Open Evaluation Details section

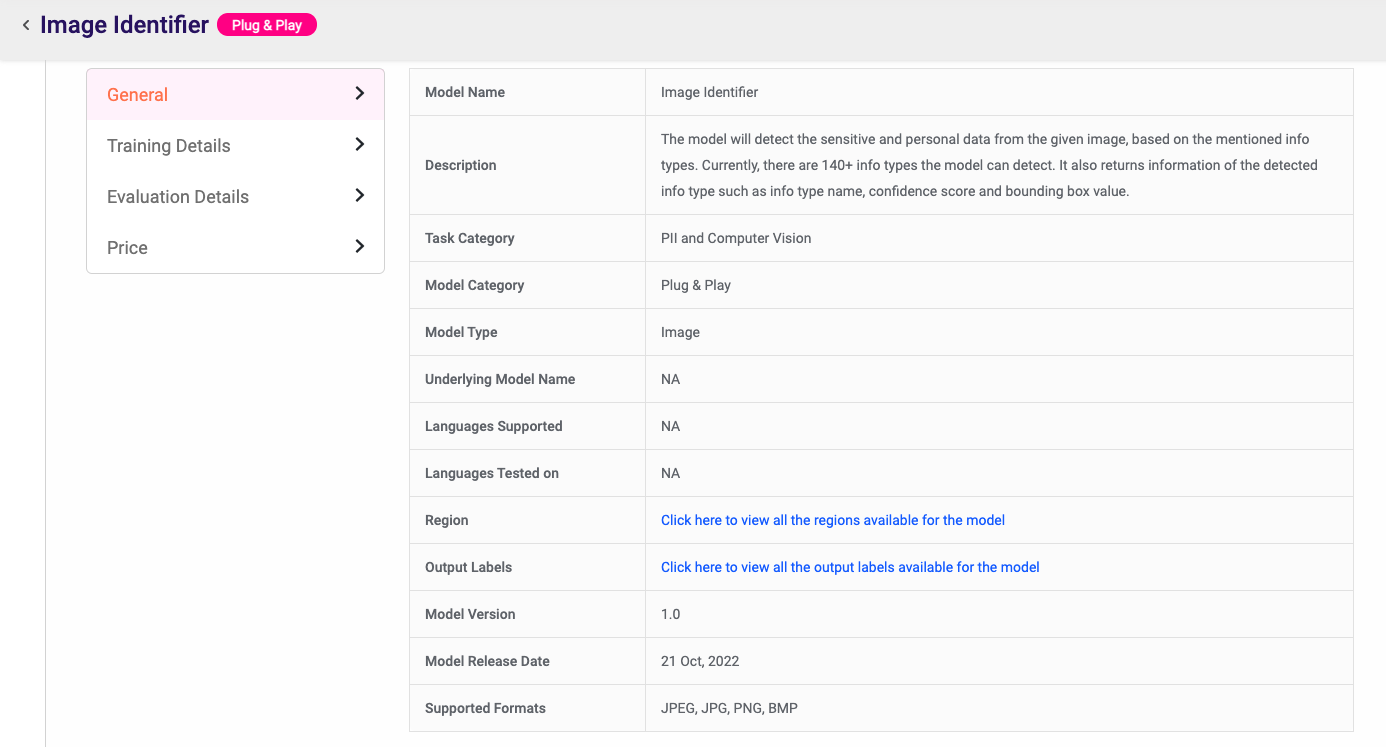point(178,197)
